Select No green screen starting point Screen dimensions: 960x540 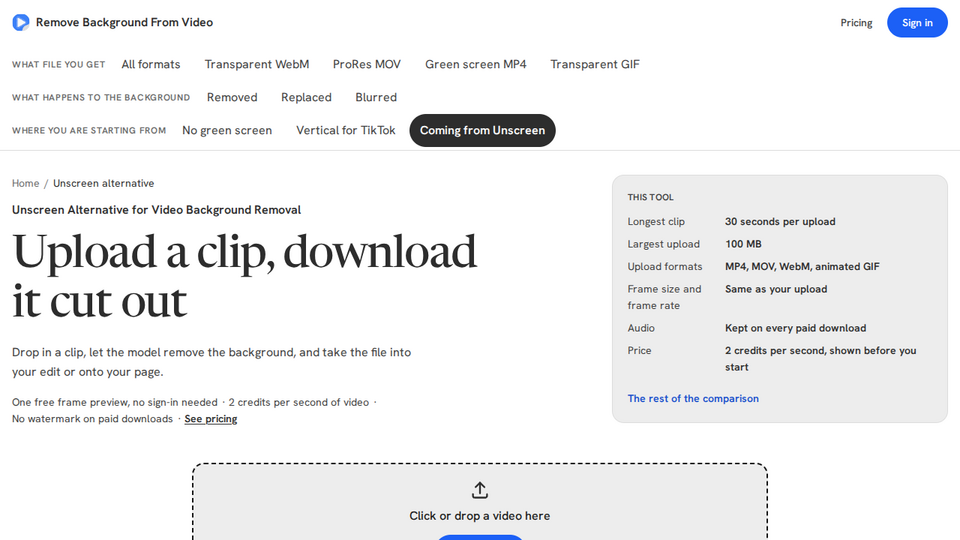227,130
